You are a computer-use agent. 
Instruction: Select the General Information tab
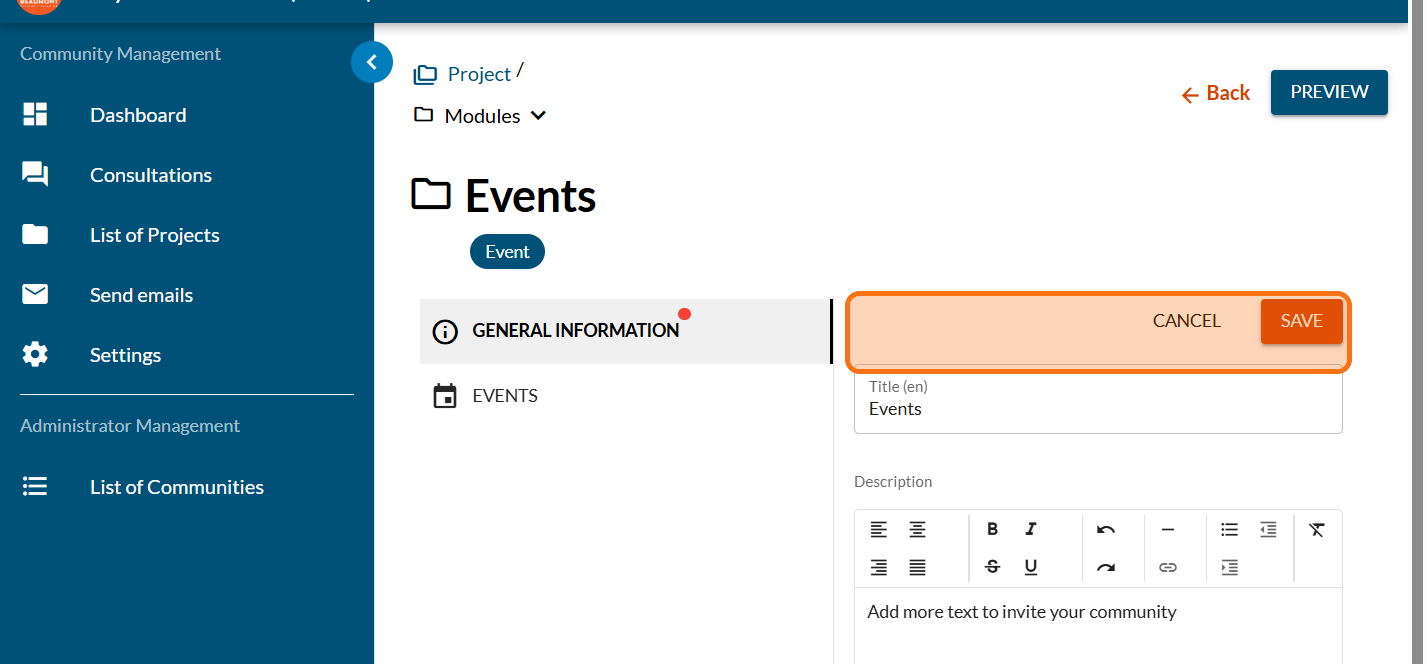point(575,331)
